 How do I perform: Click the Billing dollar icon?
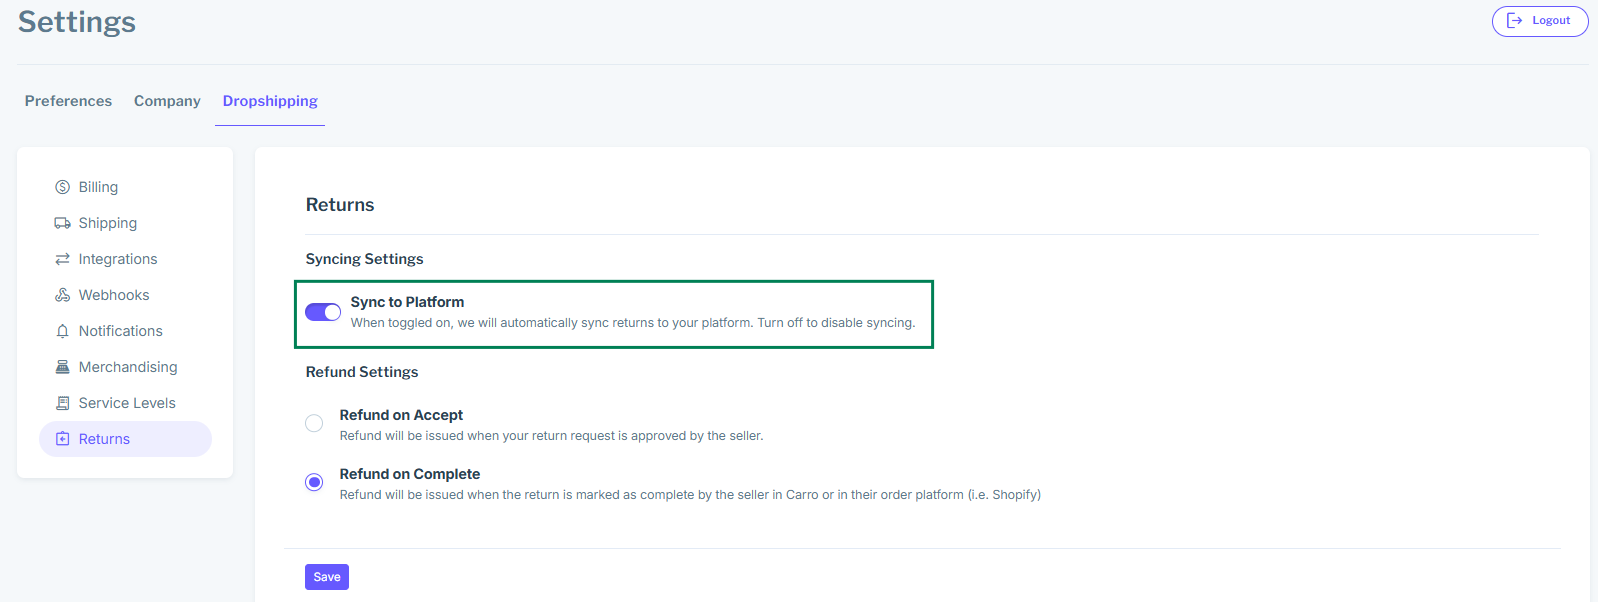click(62, 187)
